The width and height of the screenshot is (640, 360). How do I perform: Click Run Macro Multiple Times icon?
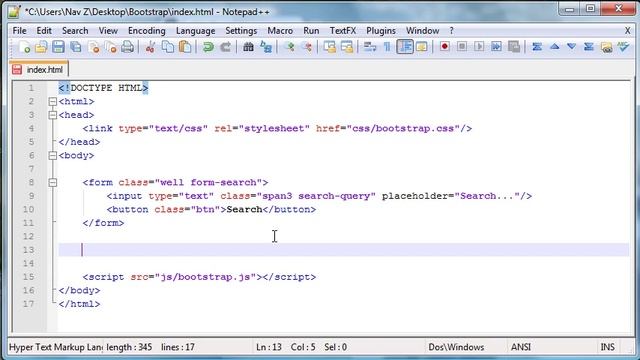496,47
